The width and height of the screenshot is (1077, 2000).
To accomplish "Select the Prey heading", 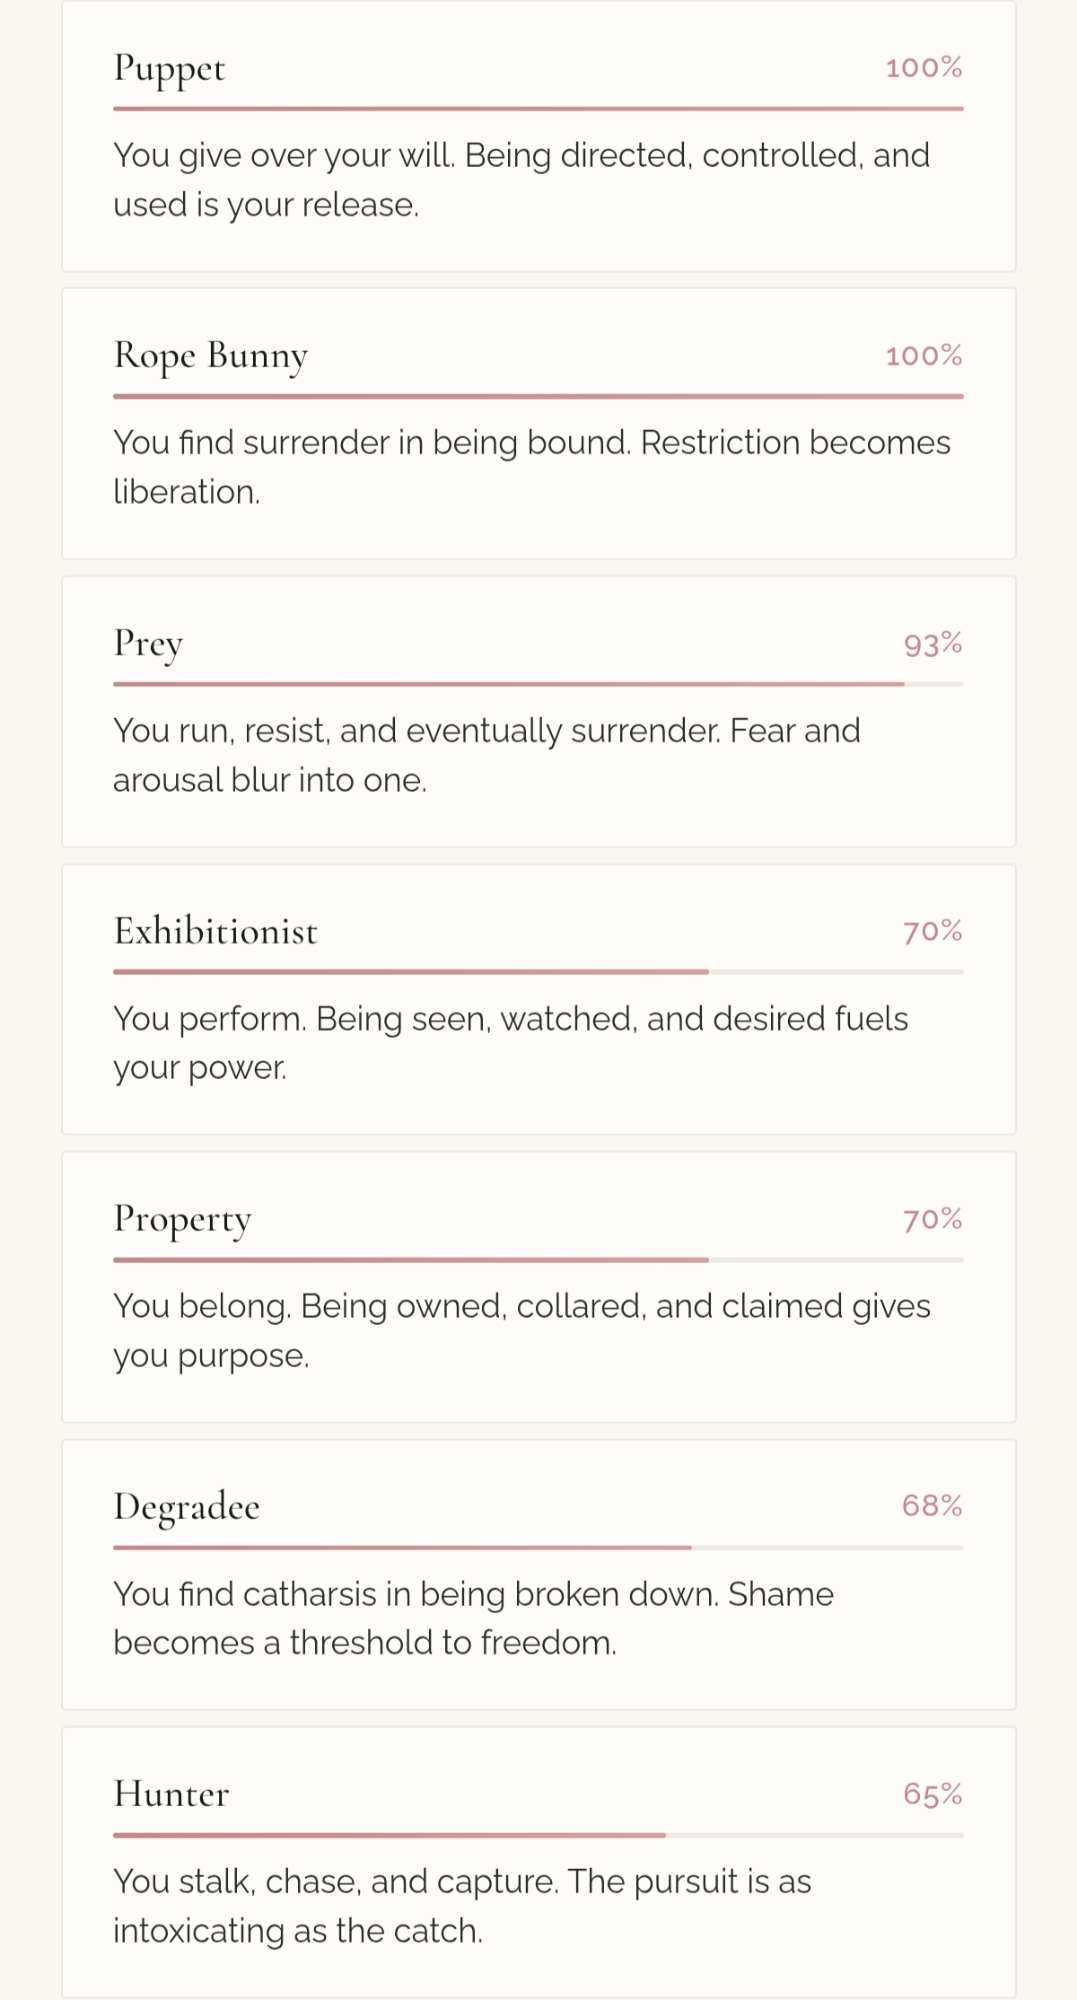I will pyautogui.click(x=148, y=644).
